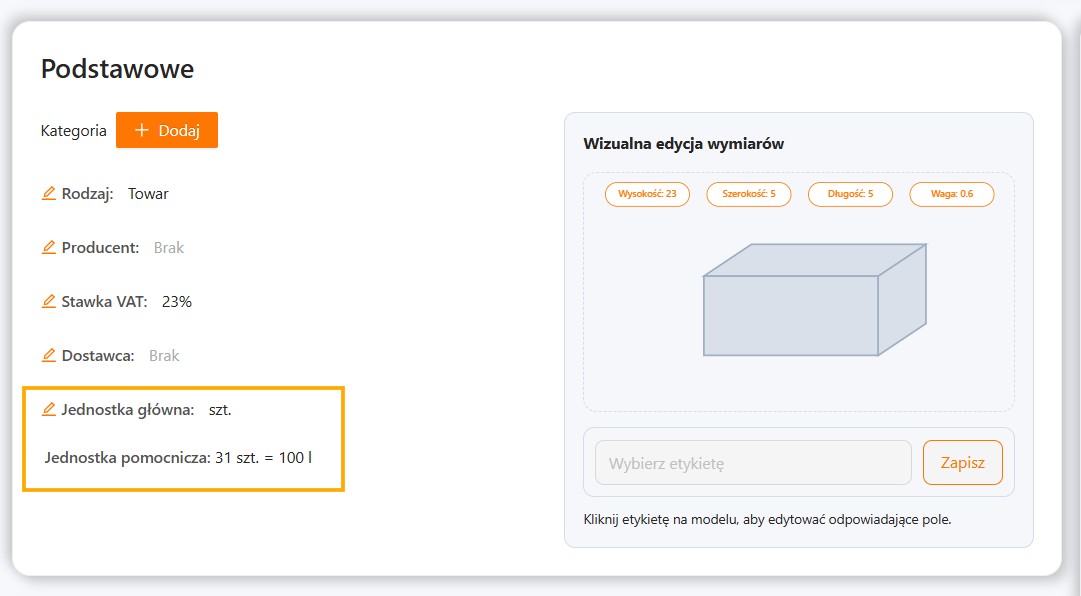Screen dimensions: 1081x596
Task: Choose the Długość: 5 dimension label
Action: 850,194
